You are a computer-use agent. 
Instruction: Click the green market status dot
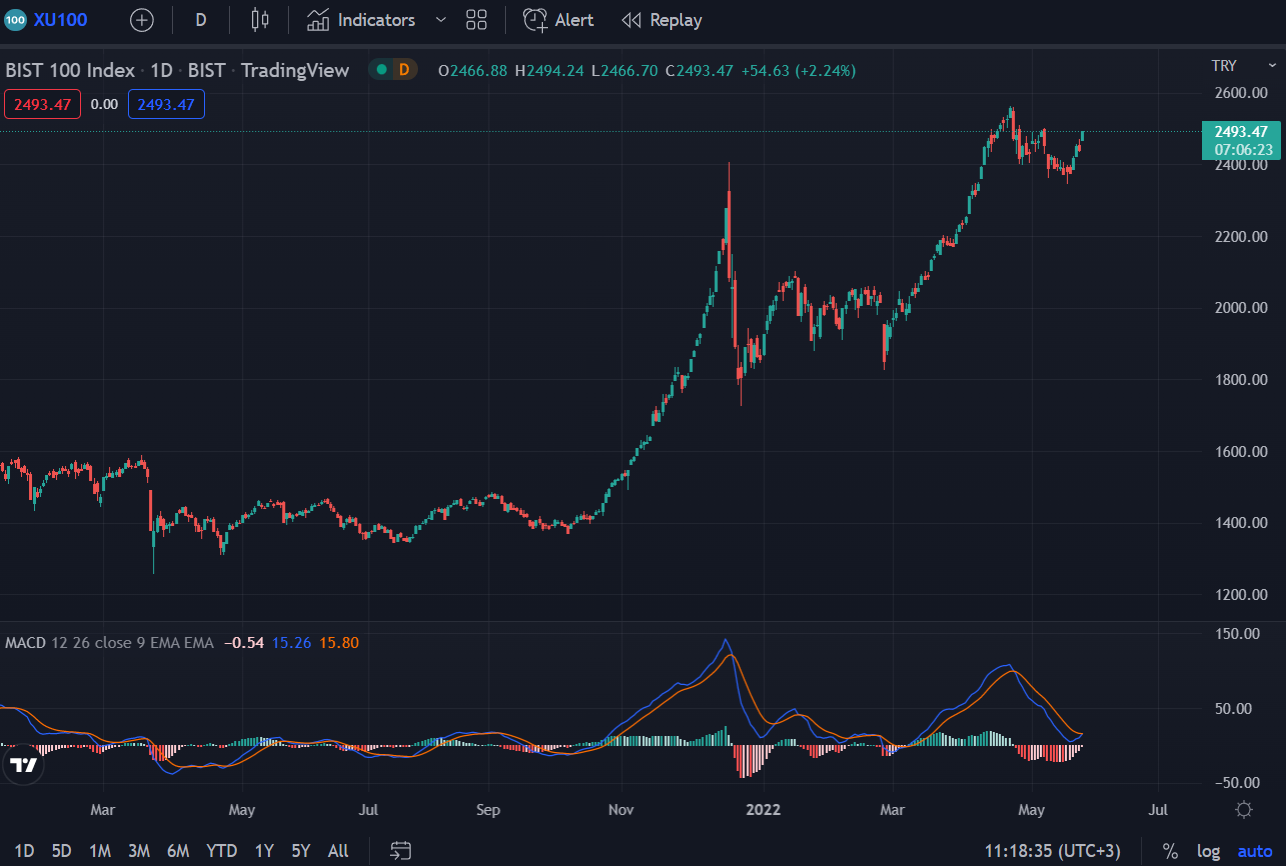pyautogui.click(x=381, y=70)
